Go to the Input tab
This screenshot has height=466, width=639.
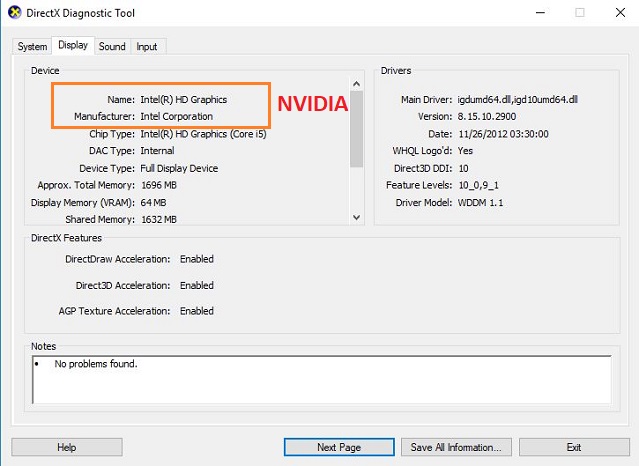[x=147, y=46]
